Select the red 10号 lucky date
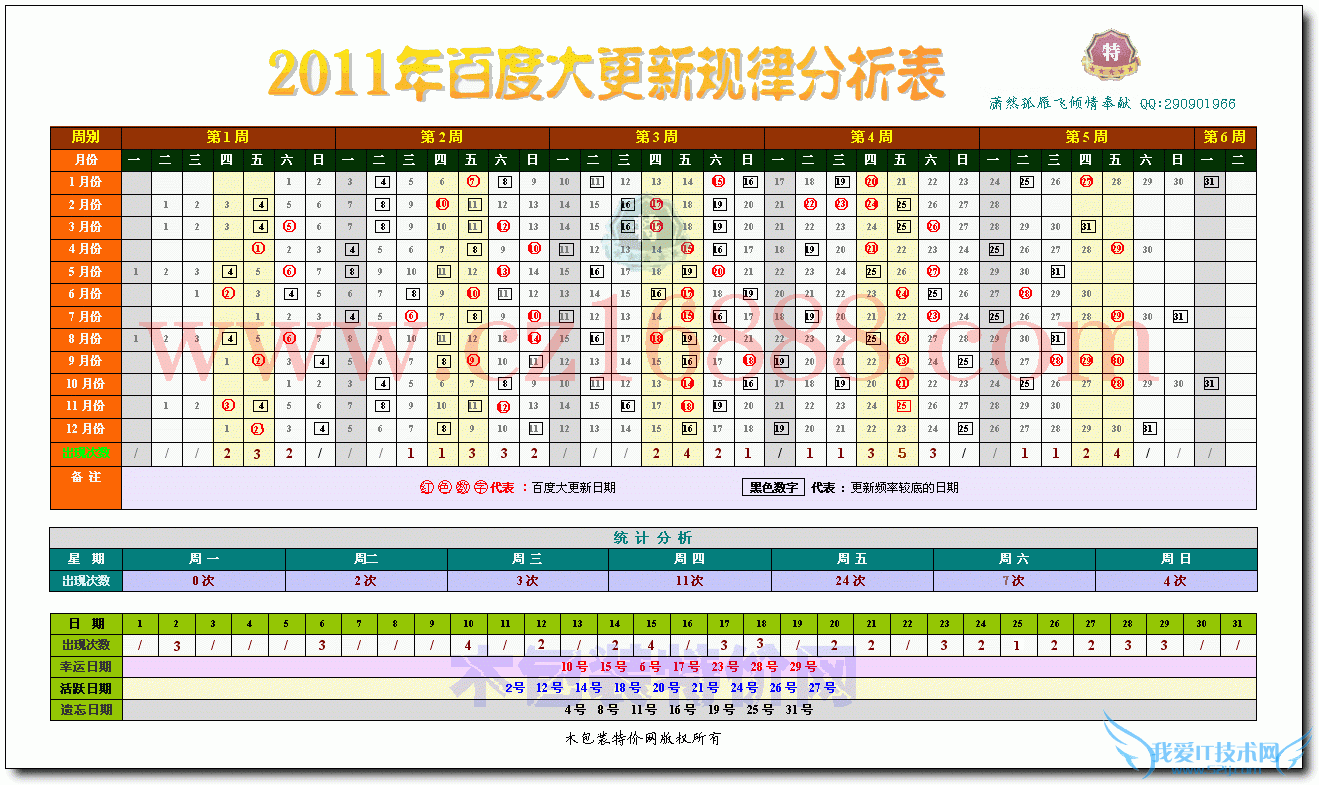This screenshot has height=785, width=1319. point(574,666)
